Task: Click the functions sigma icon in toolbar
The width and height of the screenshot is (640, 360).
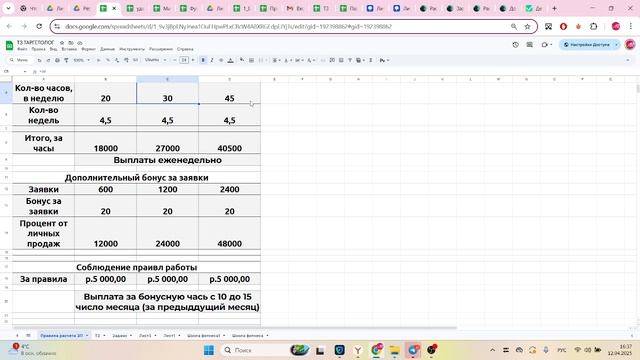Action: [371, 60]
